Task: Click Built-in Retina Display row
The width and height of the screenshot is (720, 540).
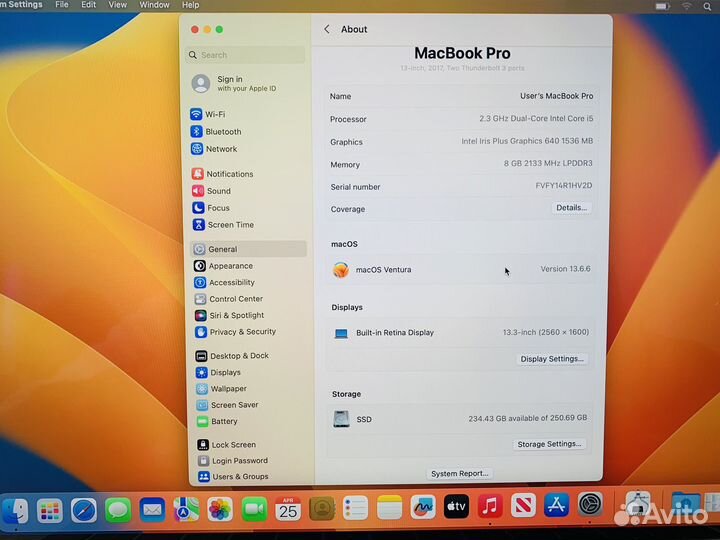Action: (x=461, y=332)
